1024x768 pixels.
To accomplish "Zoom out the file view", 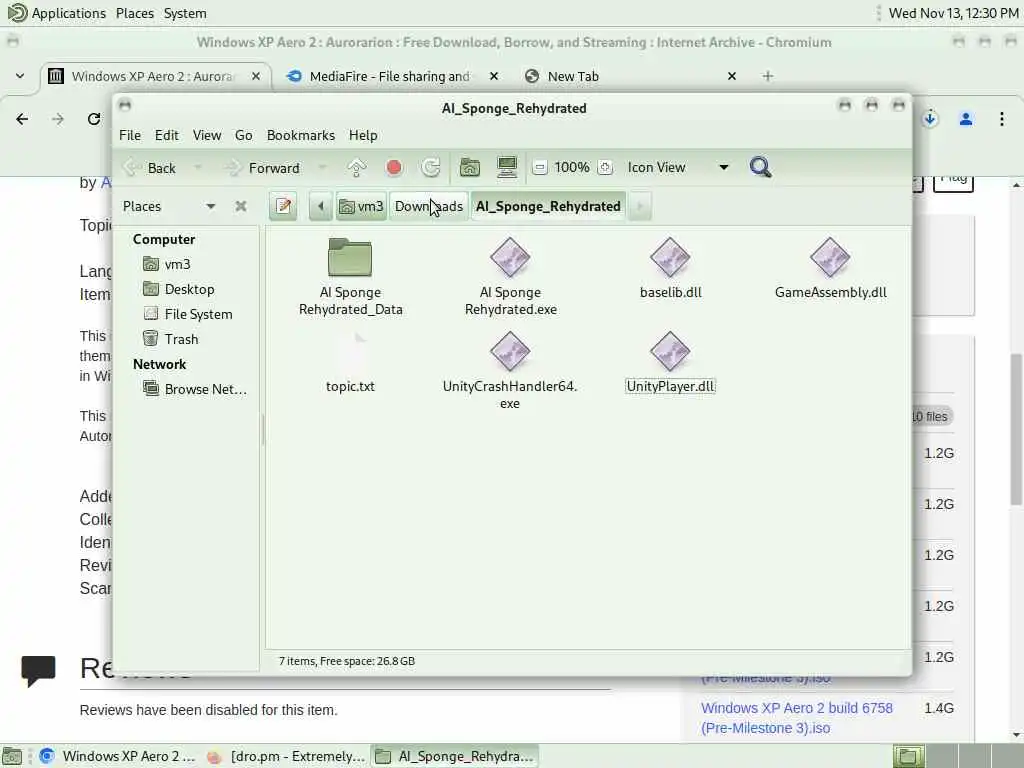I will tap(539, 168).
